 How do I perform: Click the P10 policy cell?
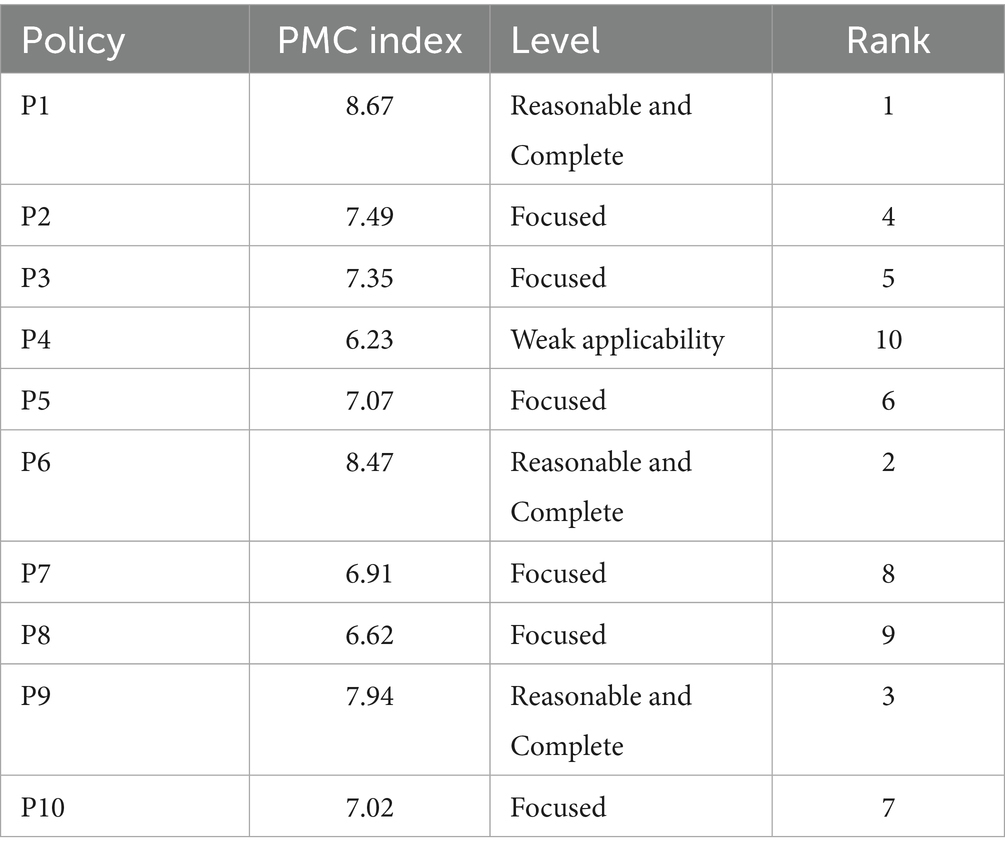(x=43, y=807)
